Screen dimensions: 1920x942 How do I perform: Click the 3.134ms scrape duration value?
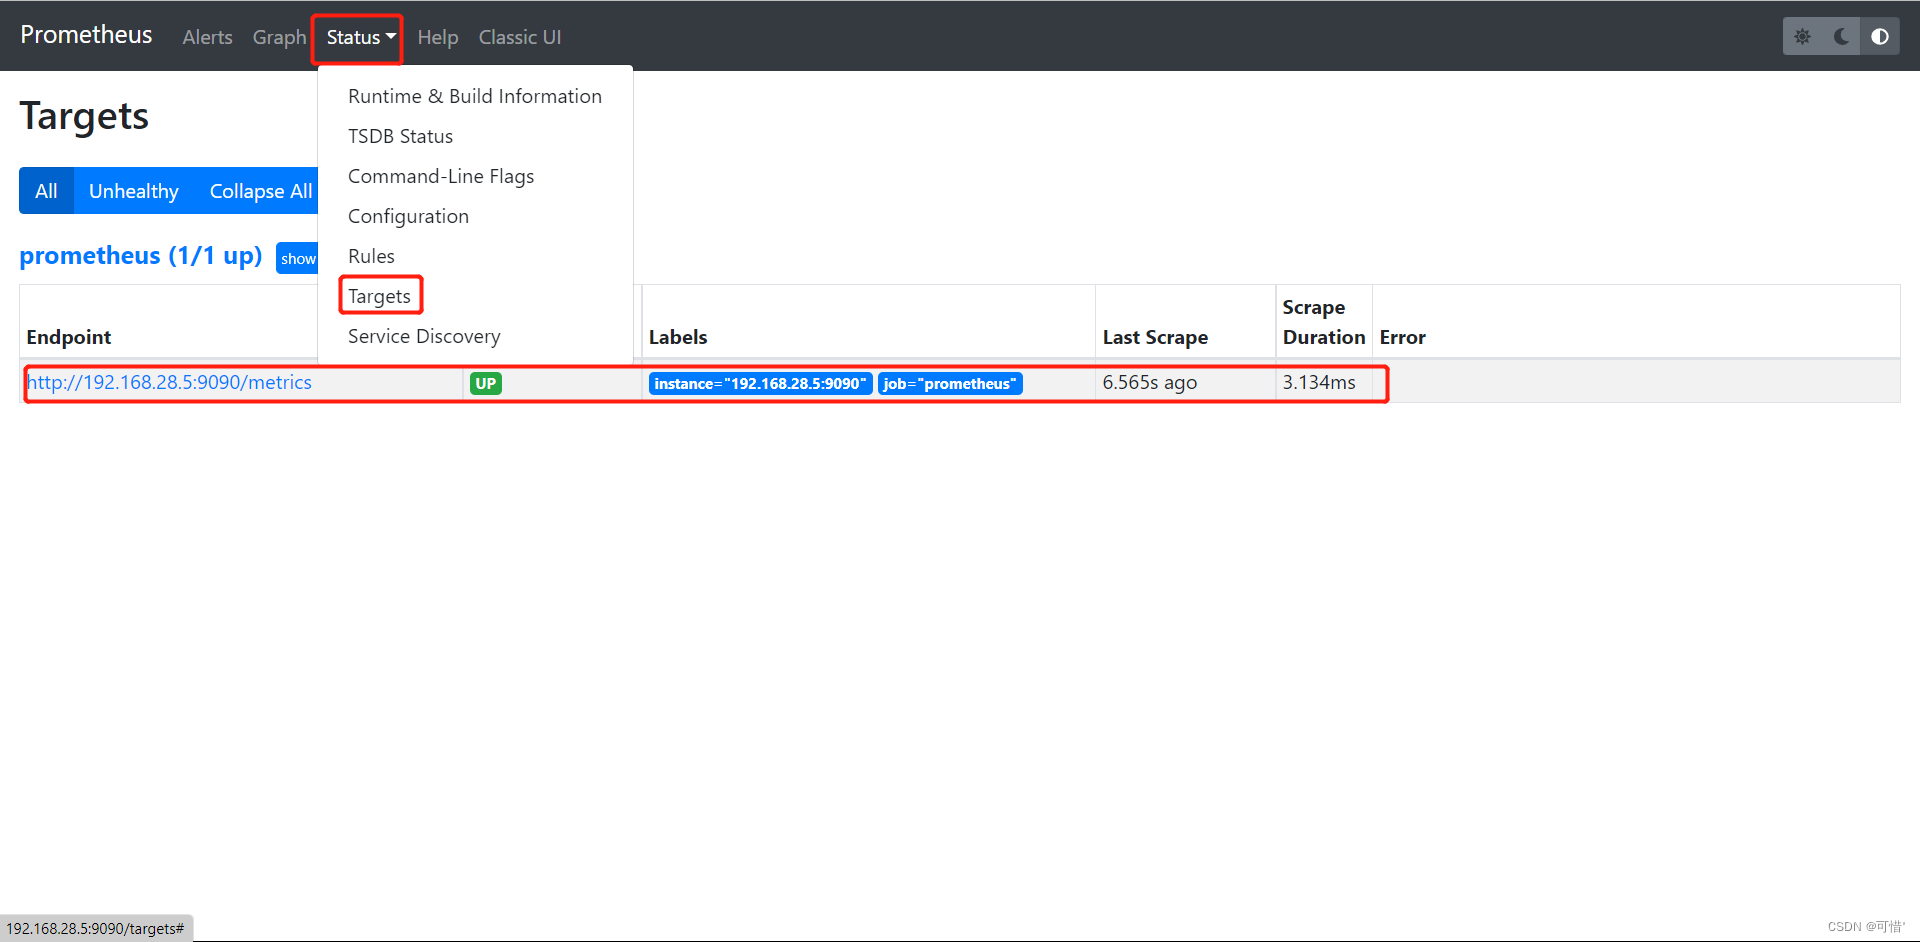[x=1319, y=383]
